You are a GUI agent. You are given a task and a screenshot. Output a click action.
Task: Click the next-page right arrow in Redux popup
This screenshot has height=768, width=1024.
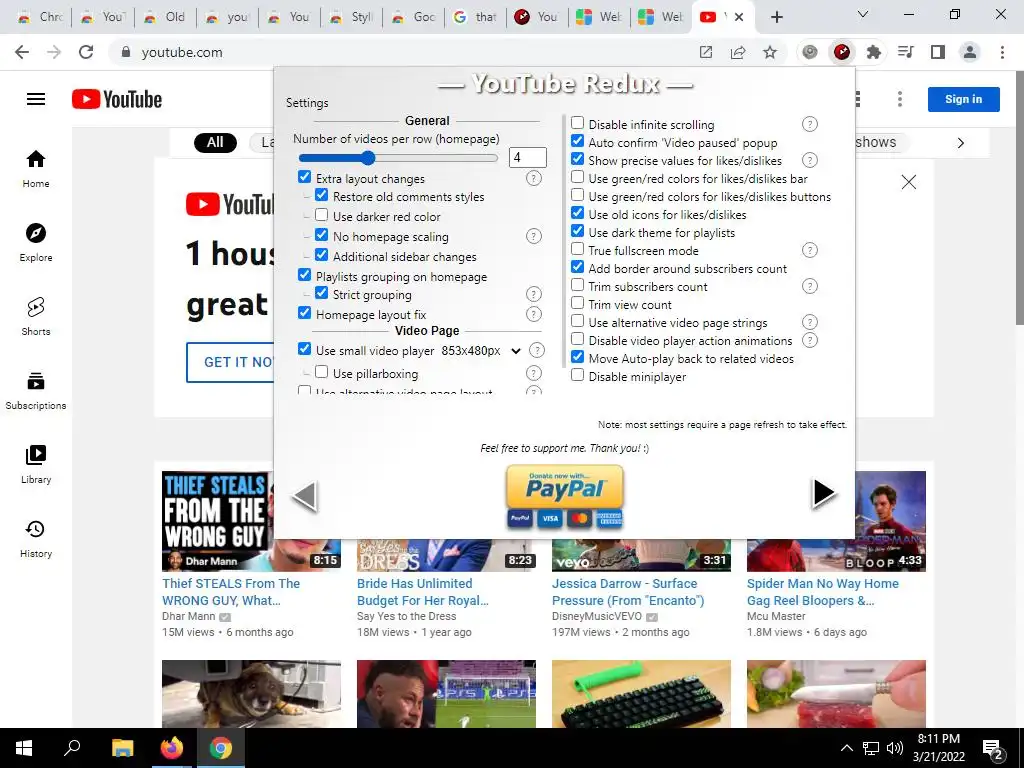824,493
